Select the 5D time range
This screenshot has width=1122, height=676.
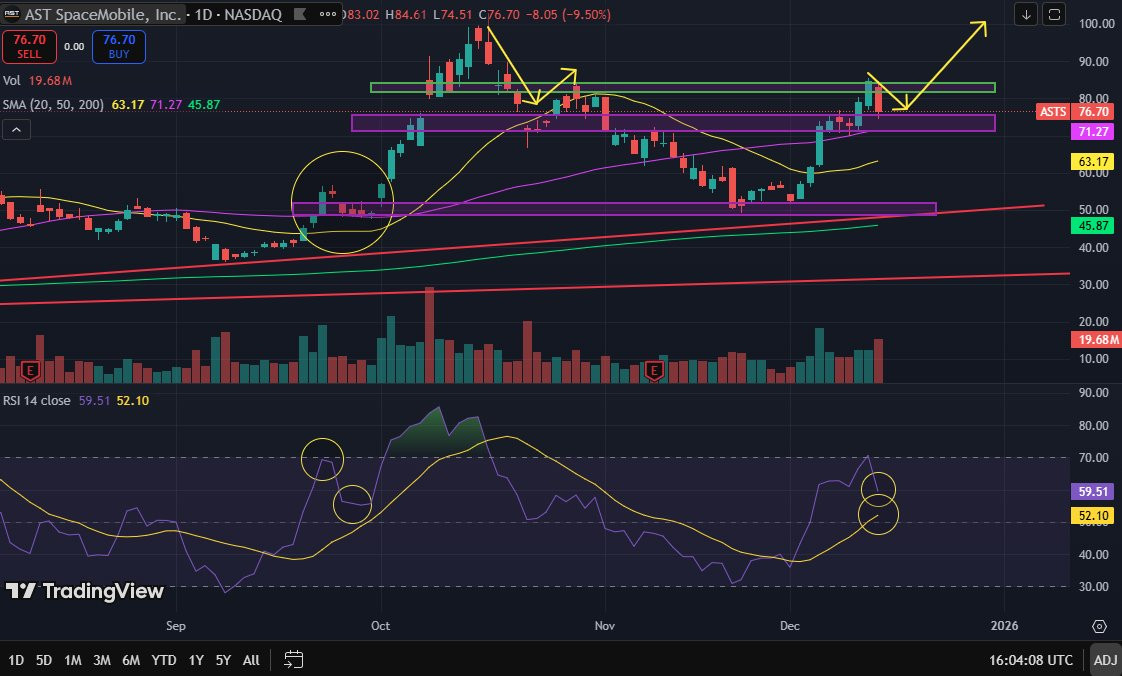pyautogui.click(x=44, y=660)
